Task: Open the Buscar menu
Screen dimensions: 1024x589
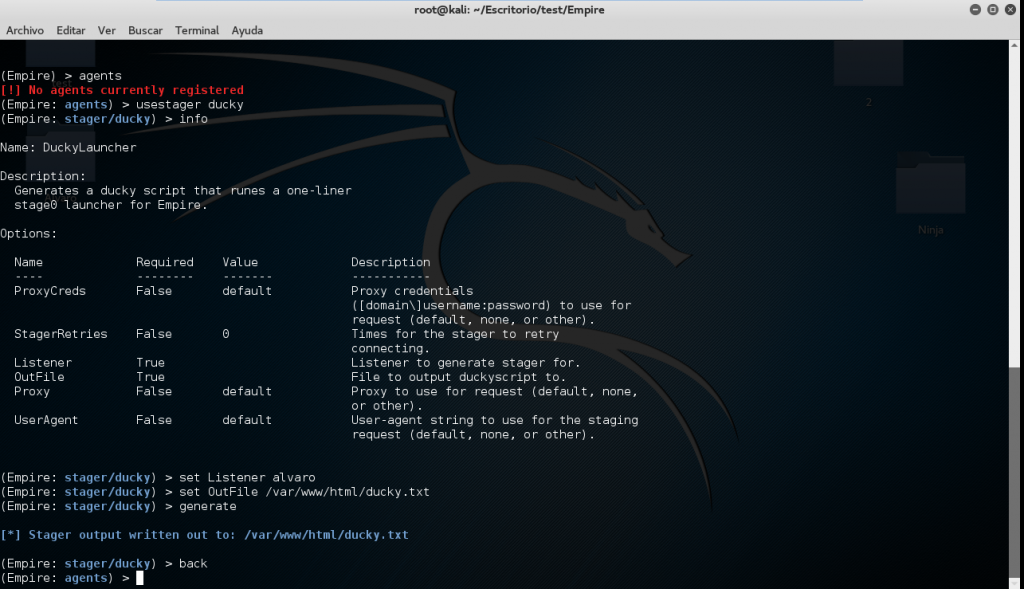Action: click(x=146, y=30)
